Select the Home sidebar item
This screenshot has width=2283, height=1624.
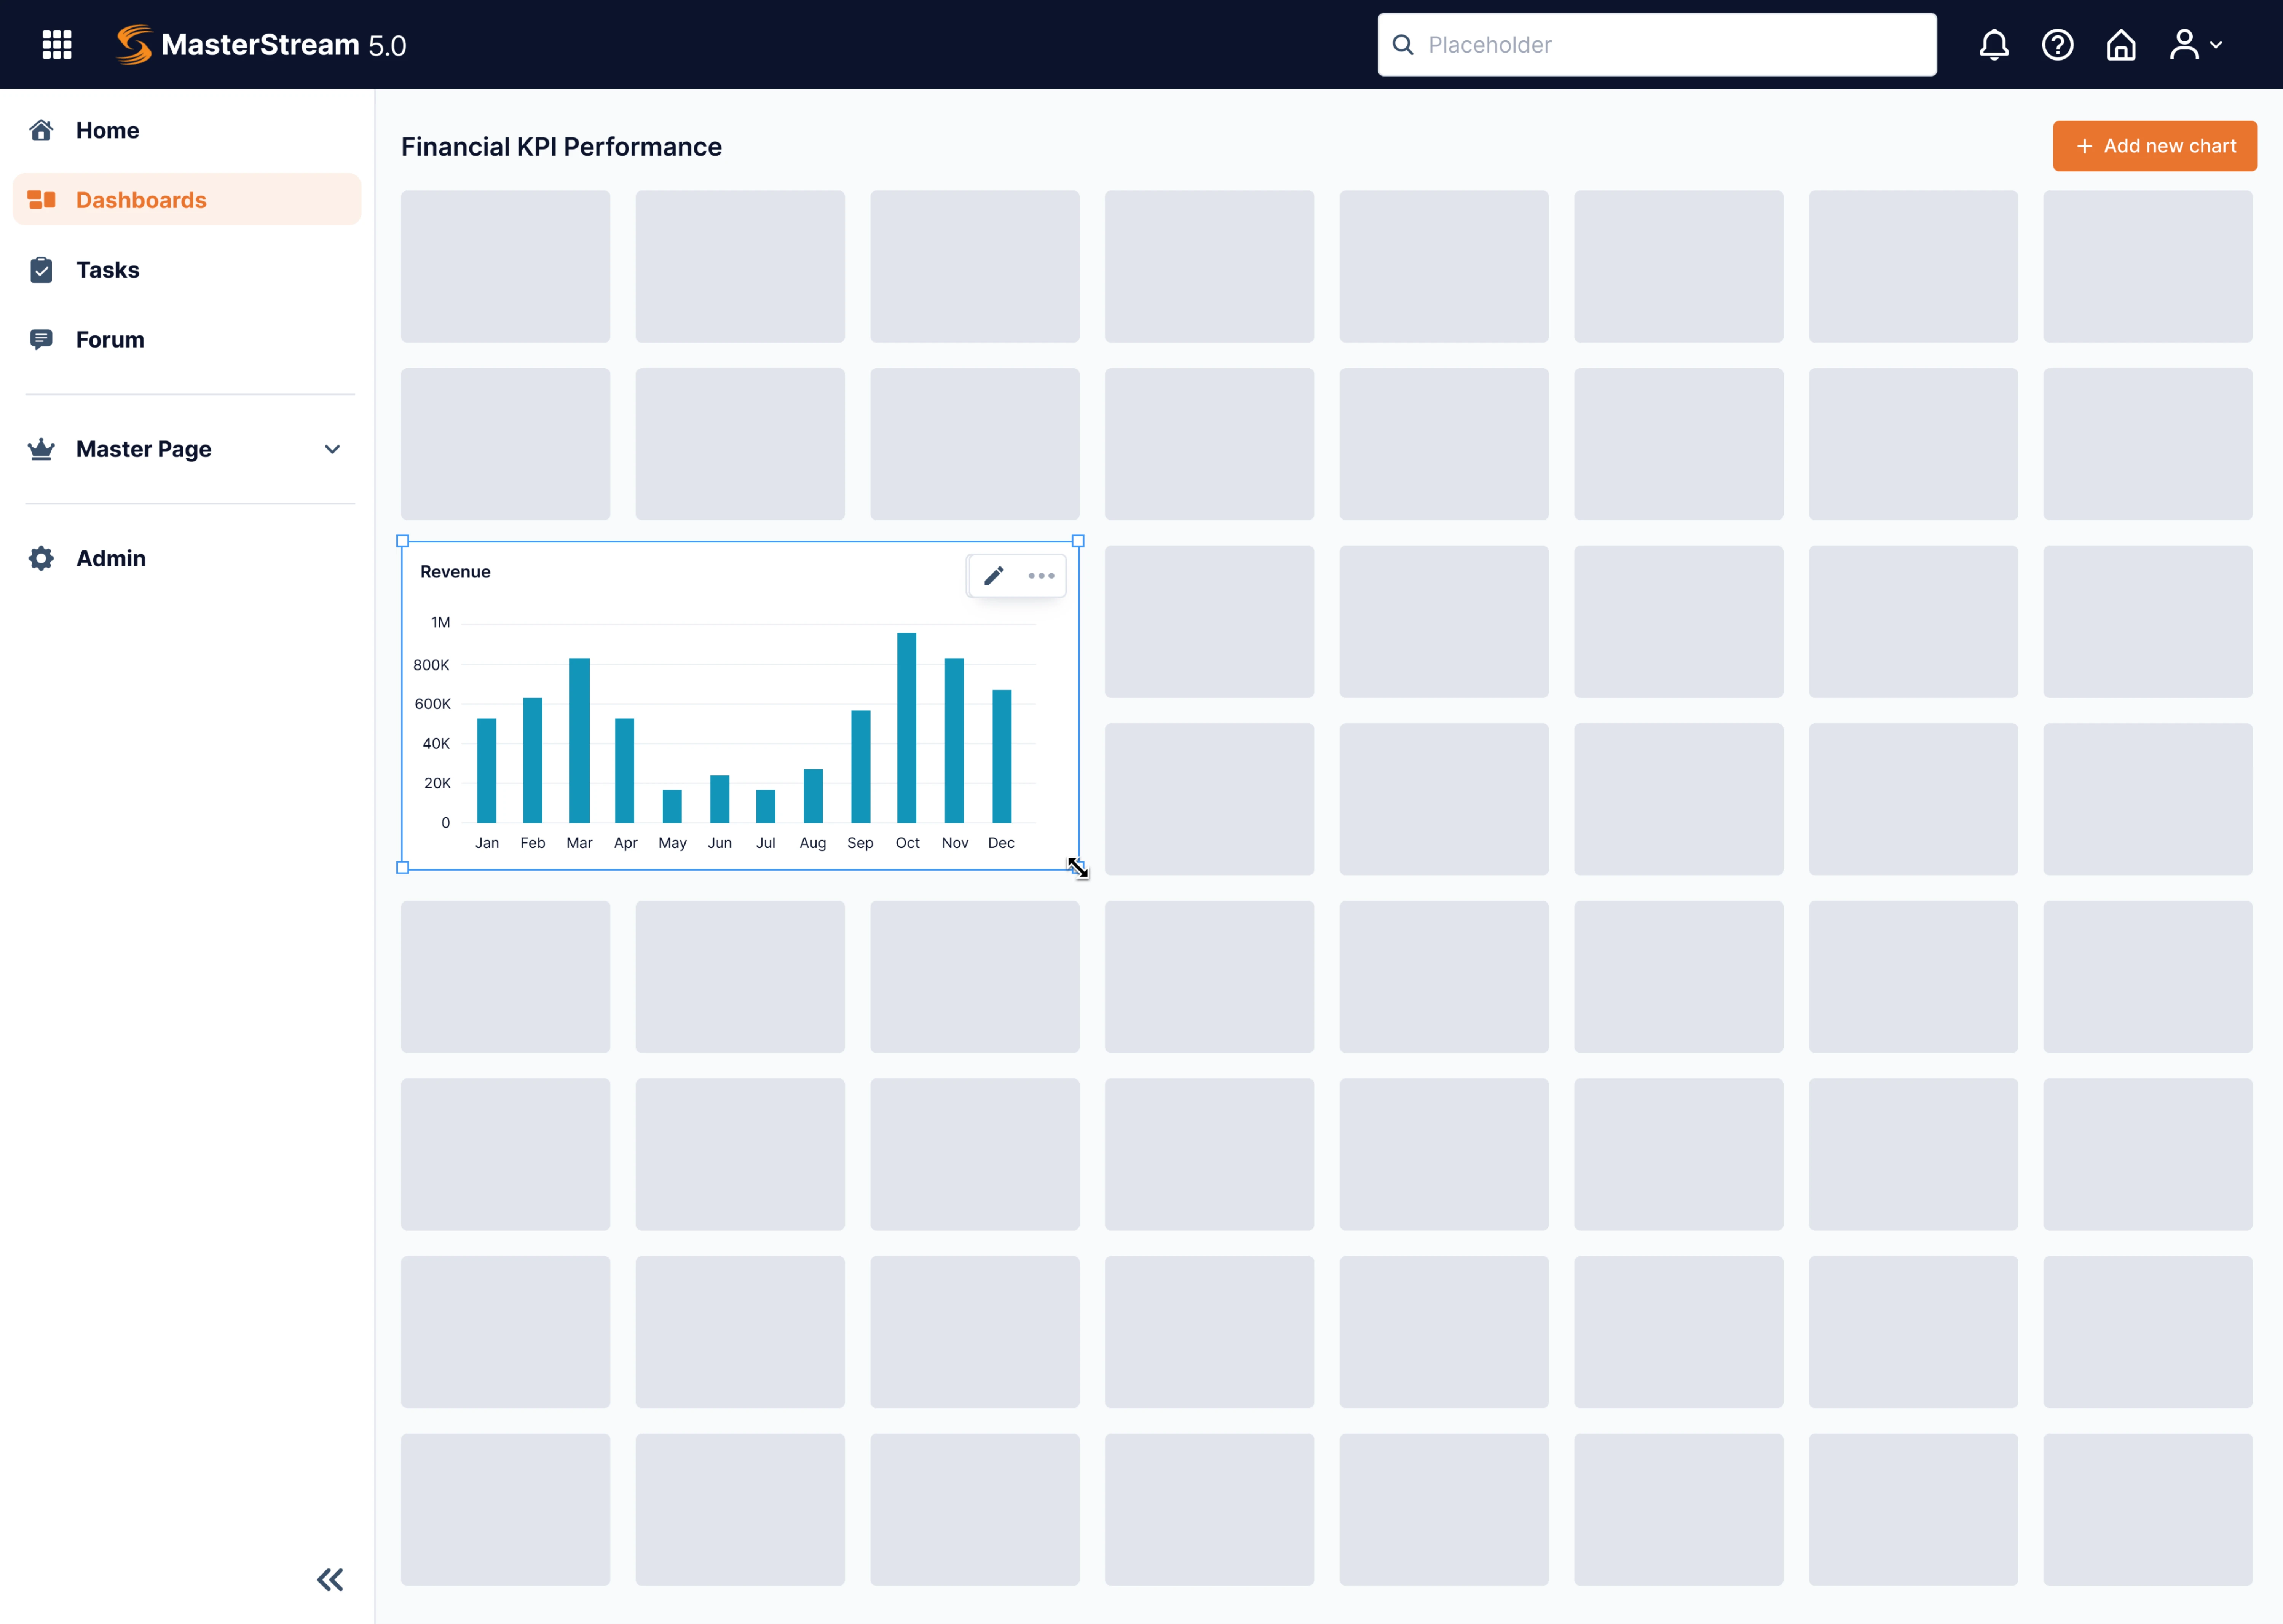[107, 130]
